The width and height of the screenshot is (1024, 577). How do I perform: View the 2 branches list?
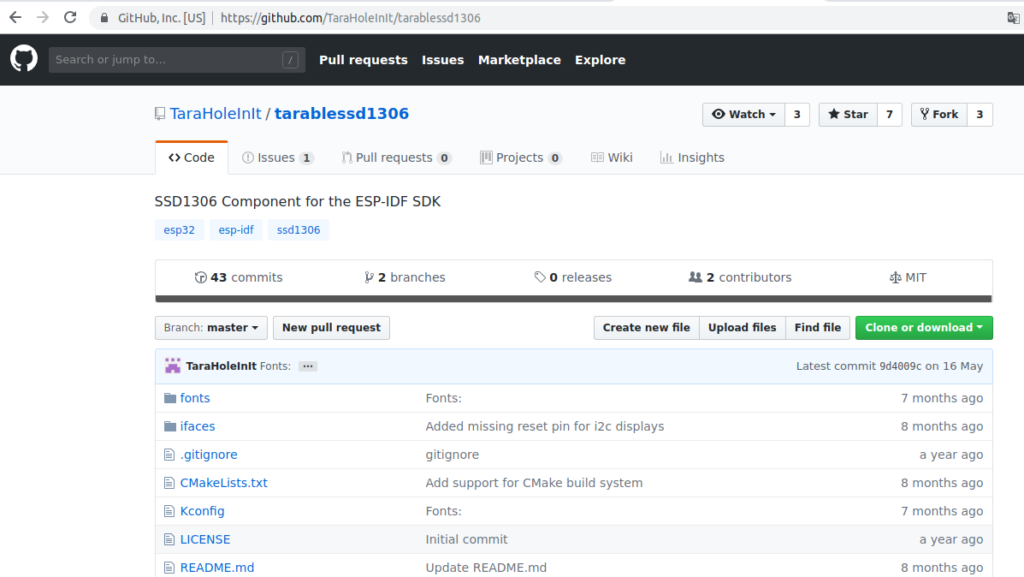pyautogui.click(x=405, y=277)
